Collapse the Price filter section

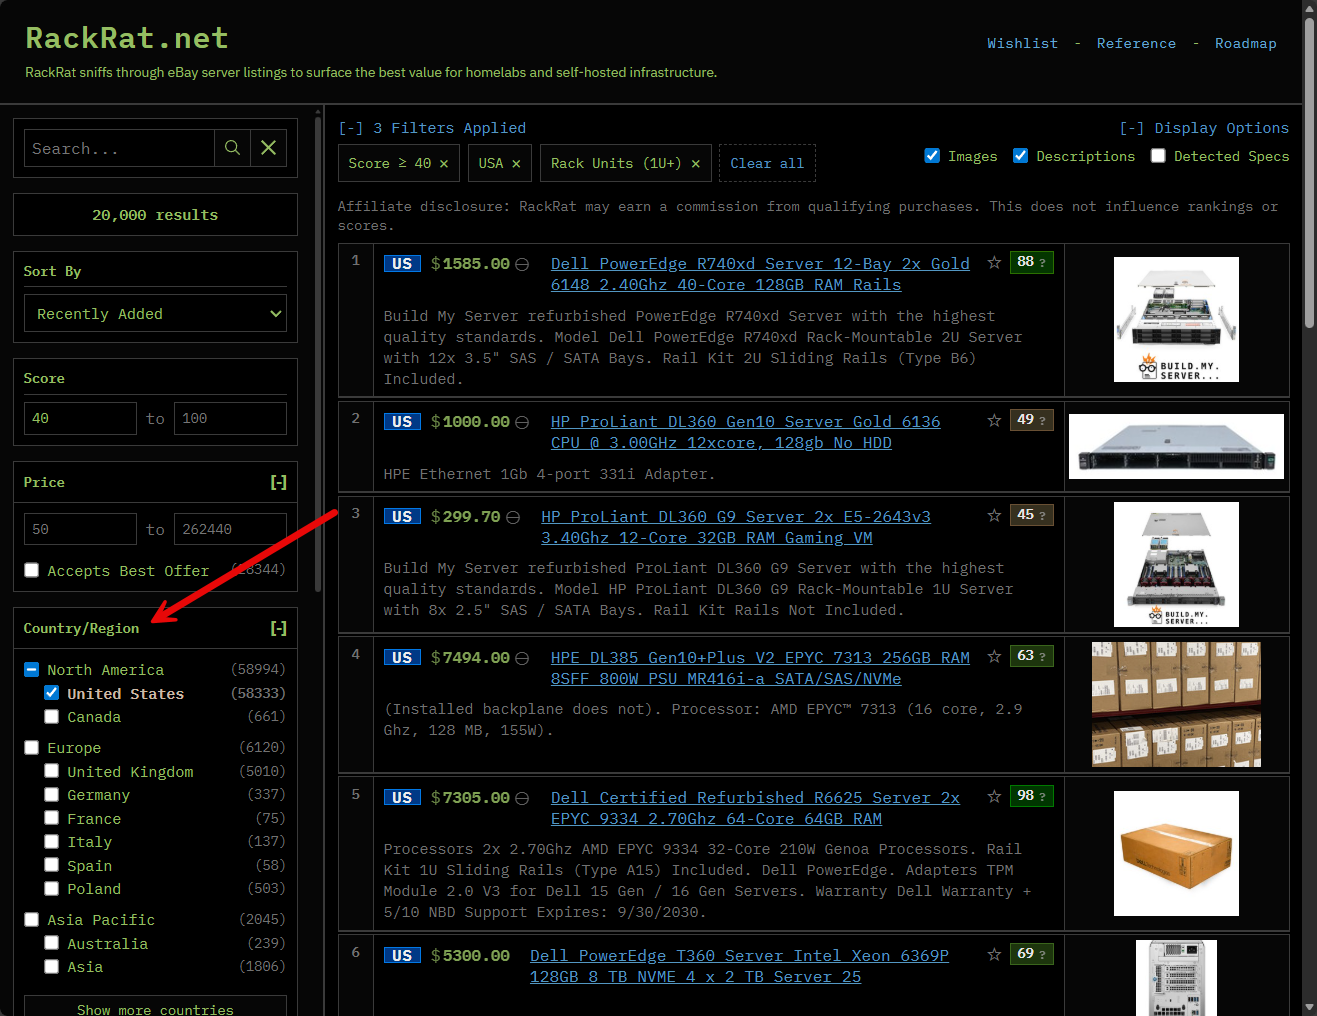278,482
